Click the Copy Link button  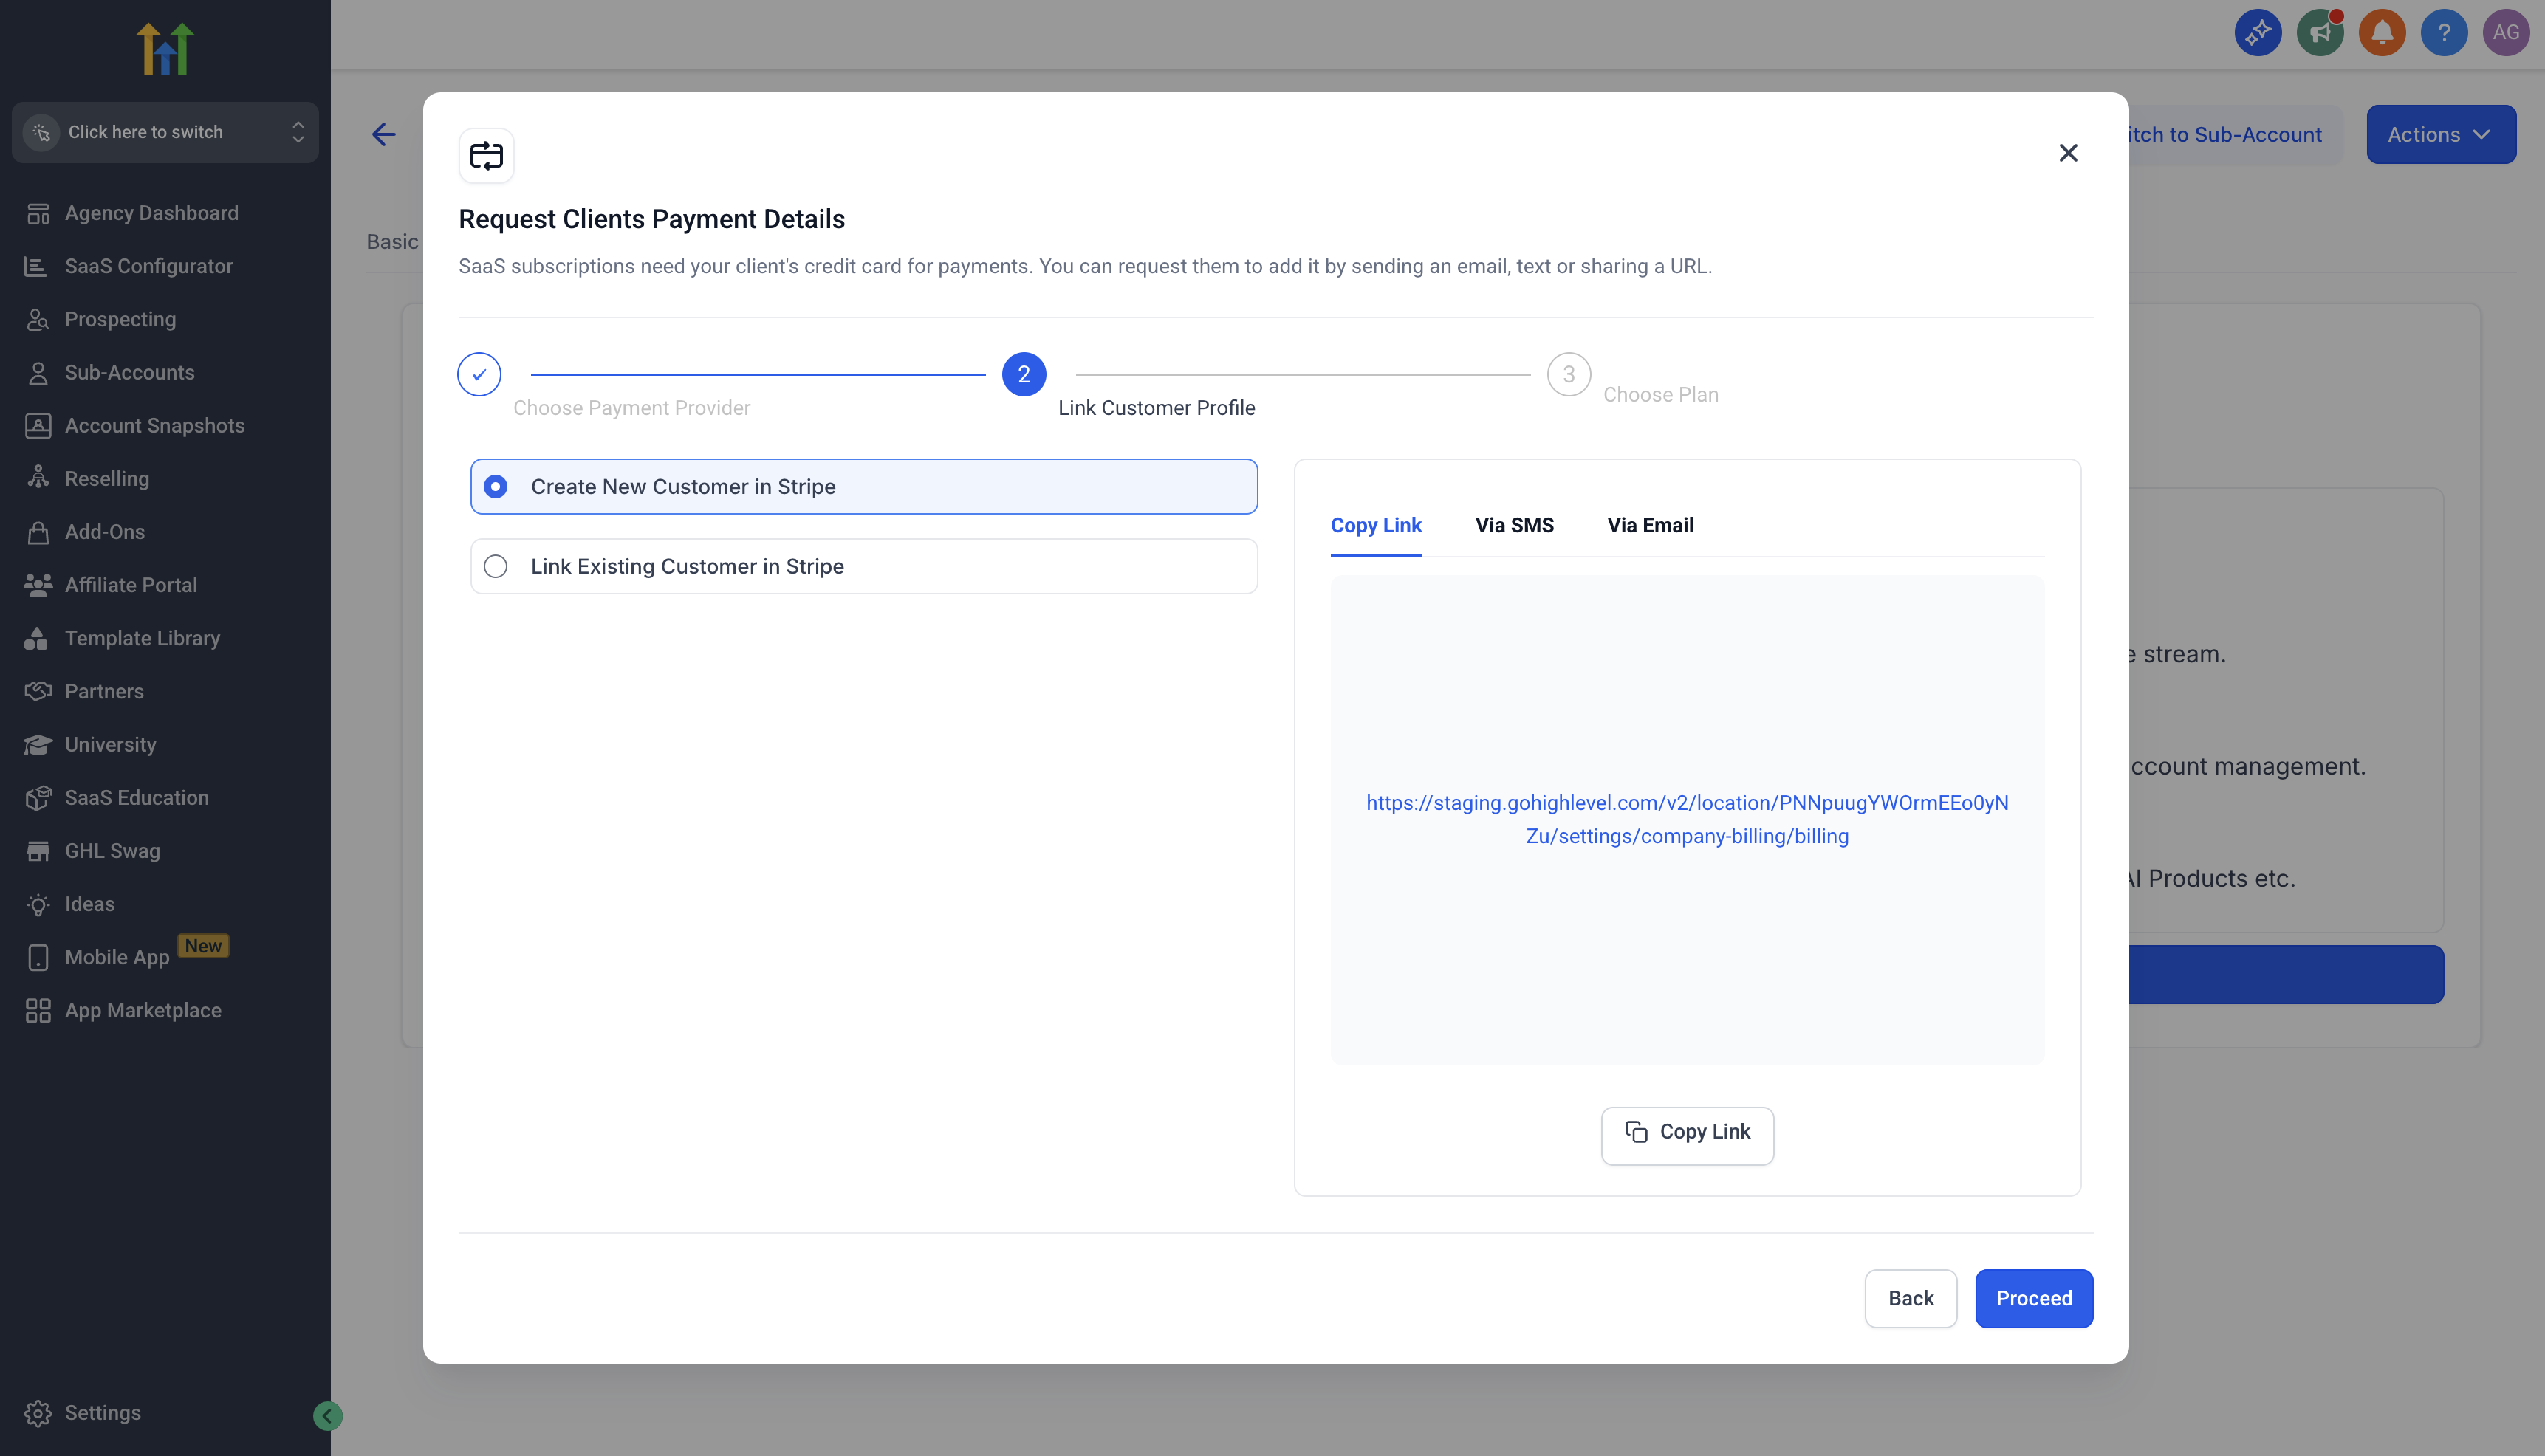coord(1686,1133)
